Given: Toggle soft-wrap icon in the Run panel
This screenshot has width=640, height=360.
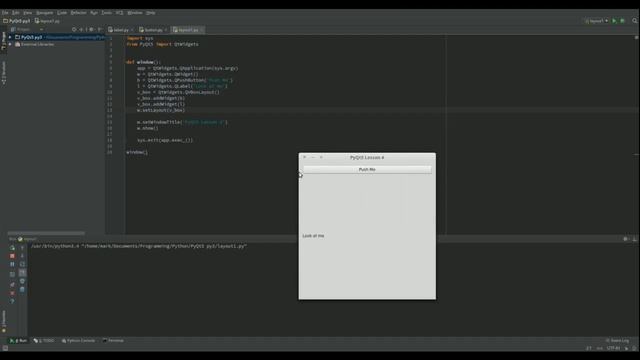Looking at the screenshot, I should pos(22,264).
